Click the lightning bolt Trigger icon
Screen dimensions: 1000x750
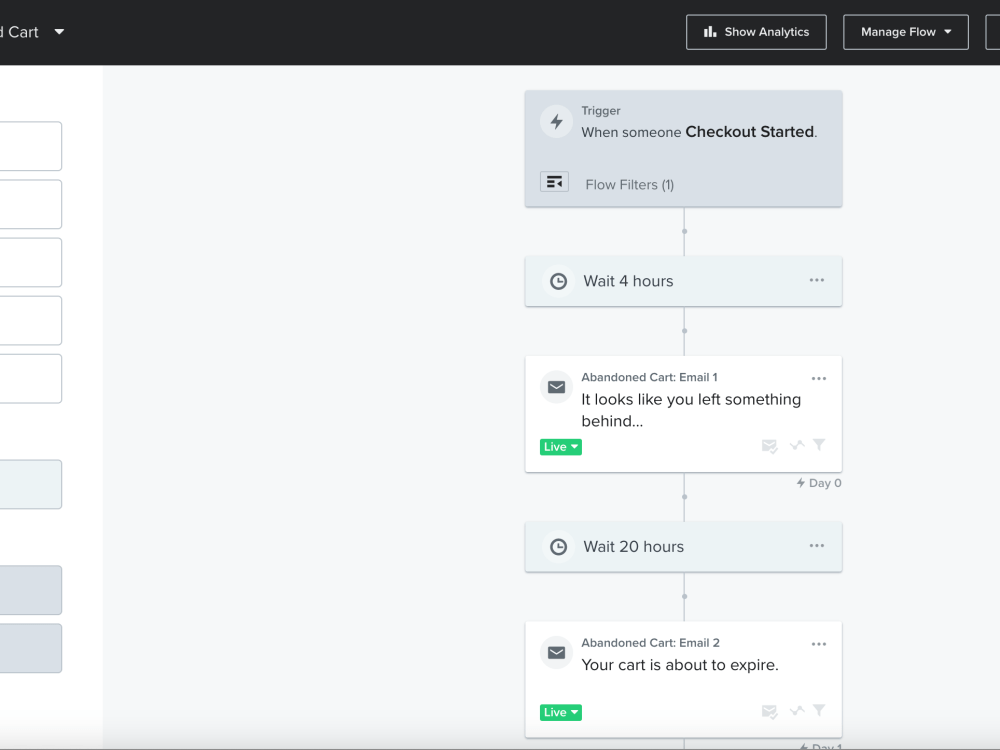point(556,121)
